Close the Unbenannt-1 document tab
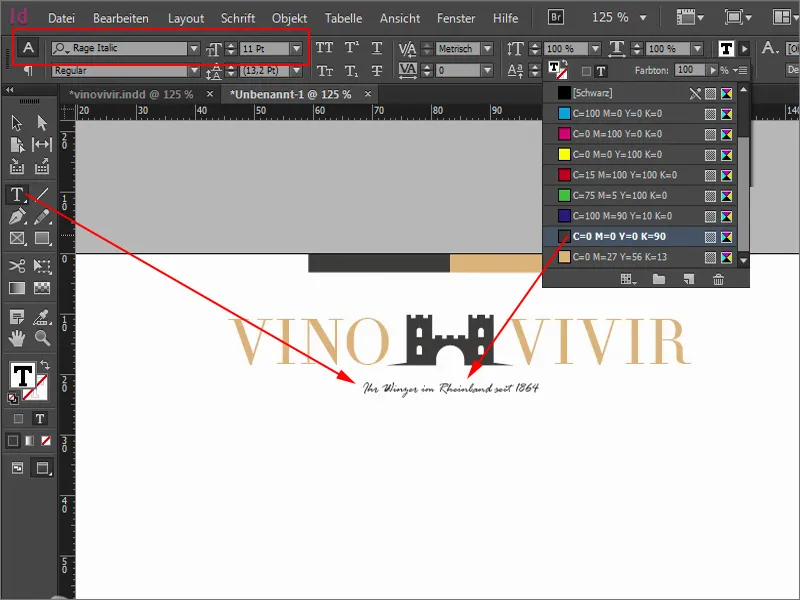This screenshot has height=600, width=800. (x=368, y=94)
